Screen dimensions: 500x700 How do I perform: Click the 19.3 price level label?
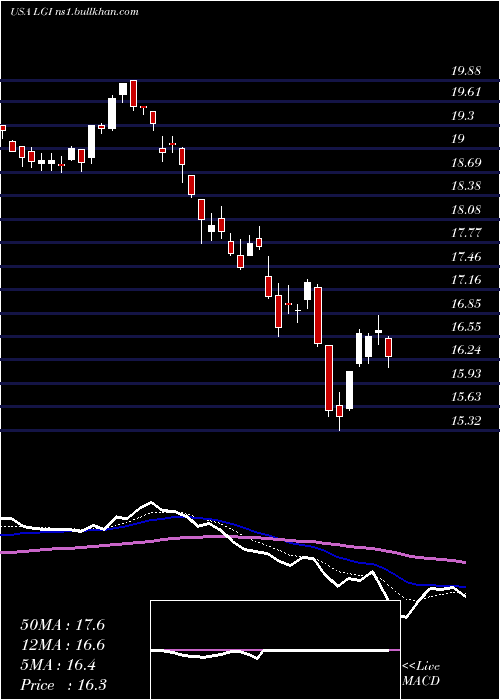[x=463, y=116]
